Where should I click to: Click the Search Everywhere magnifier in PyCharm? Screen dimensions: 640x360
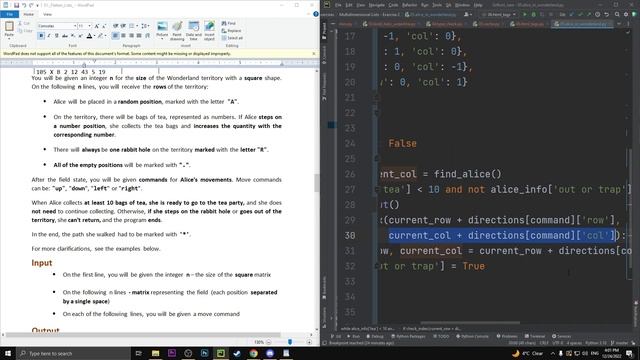click(x=617, y=14)
